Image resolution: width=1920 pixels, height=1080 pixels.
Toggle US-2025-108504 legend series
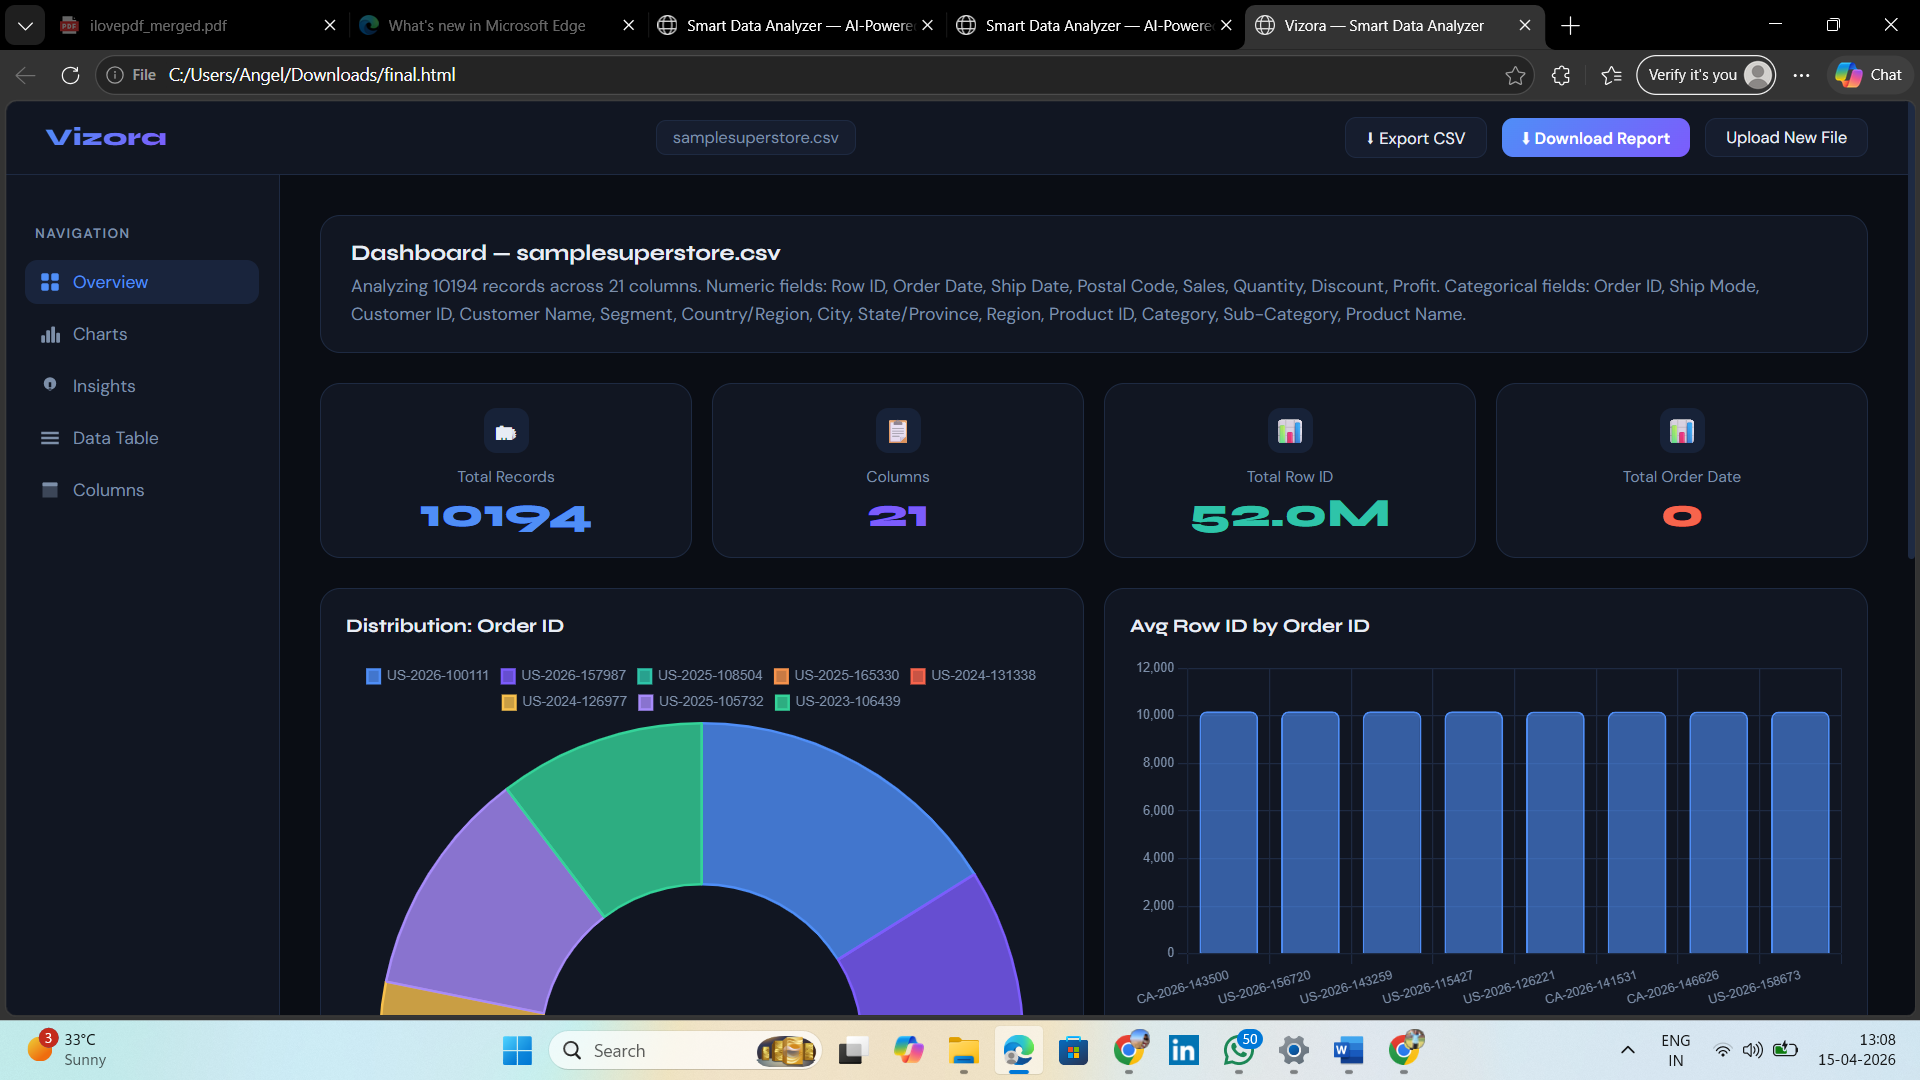point(700,676)
